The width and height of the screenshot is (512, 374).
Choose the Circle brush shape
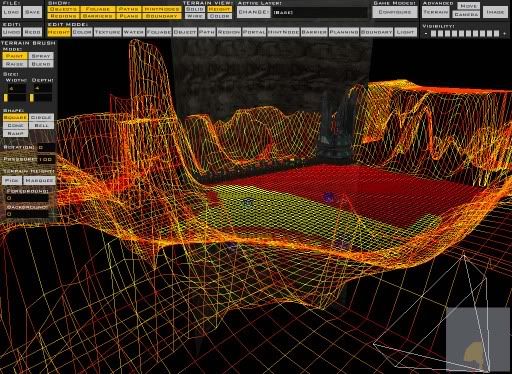(x=41, y=118)
